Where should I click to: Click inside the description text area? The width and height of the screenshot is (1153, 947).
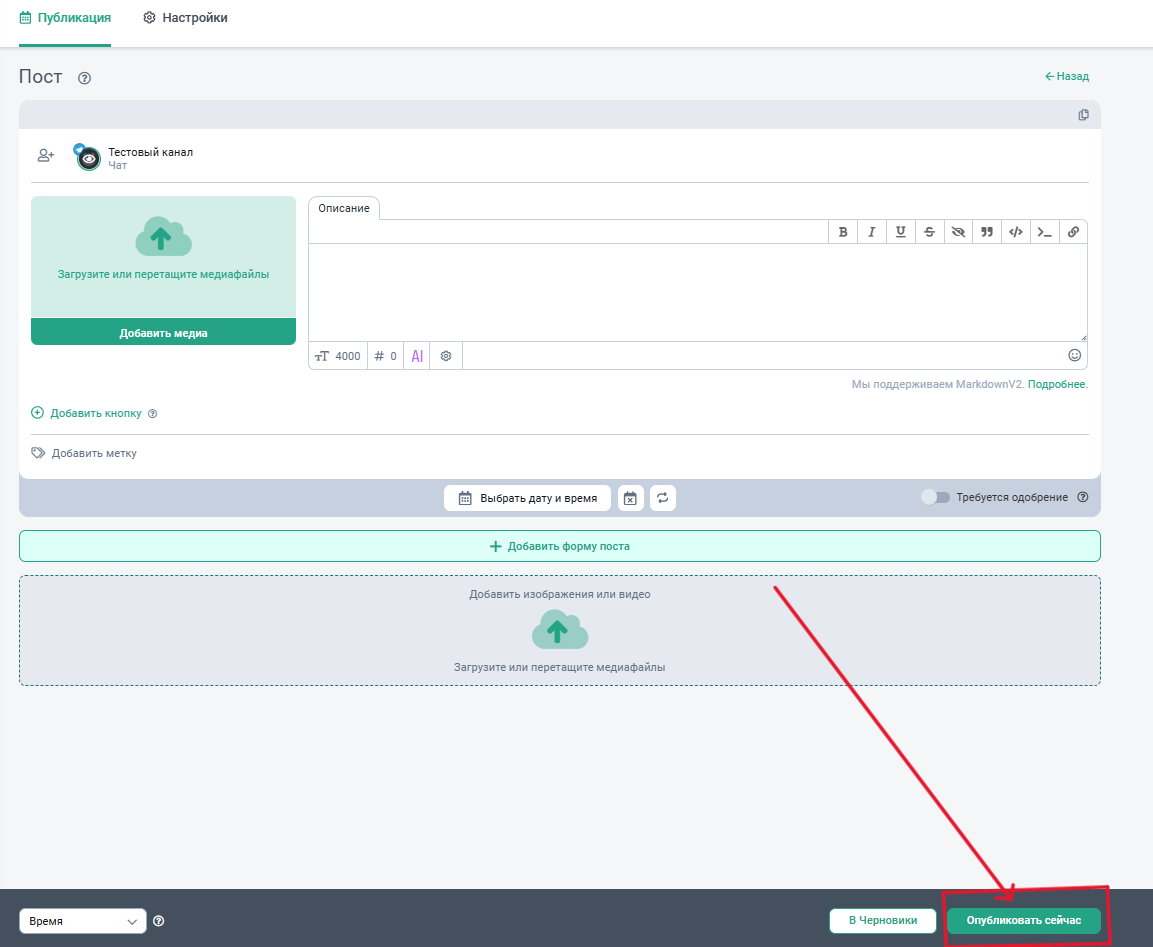(x=696, y=292)
